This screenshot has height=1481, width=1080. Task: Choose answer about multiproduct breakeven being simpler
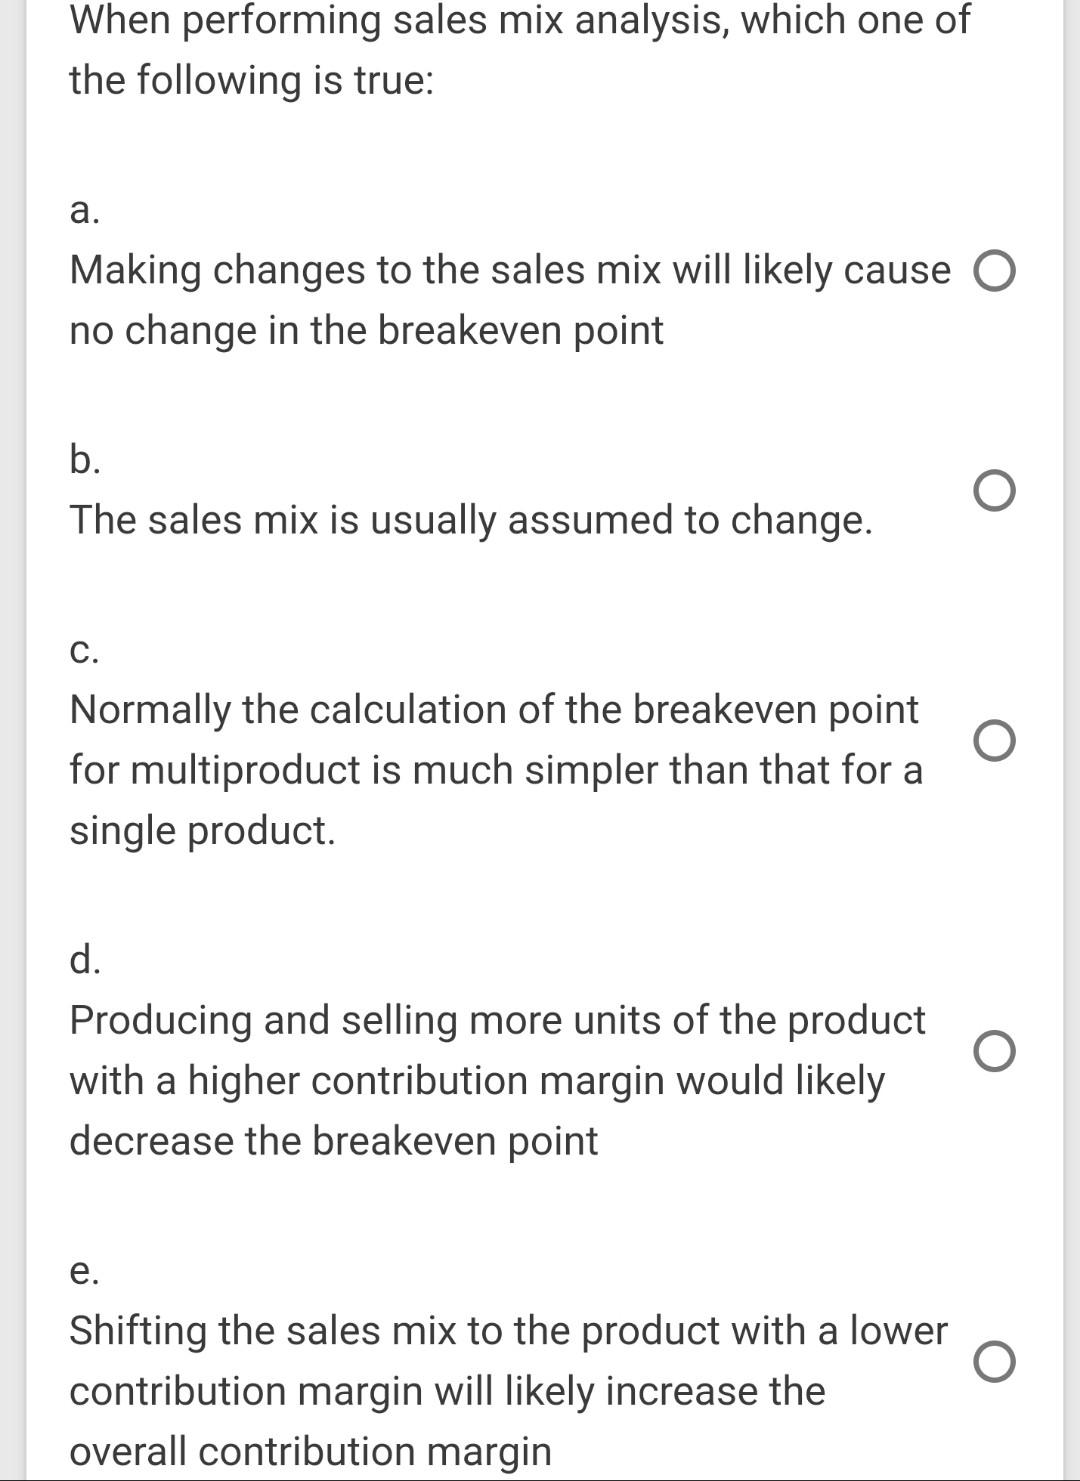pyautogui.click(x=995, y=742)
